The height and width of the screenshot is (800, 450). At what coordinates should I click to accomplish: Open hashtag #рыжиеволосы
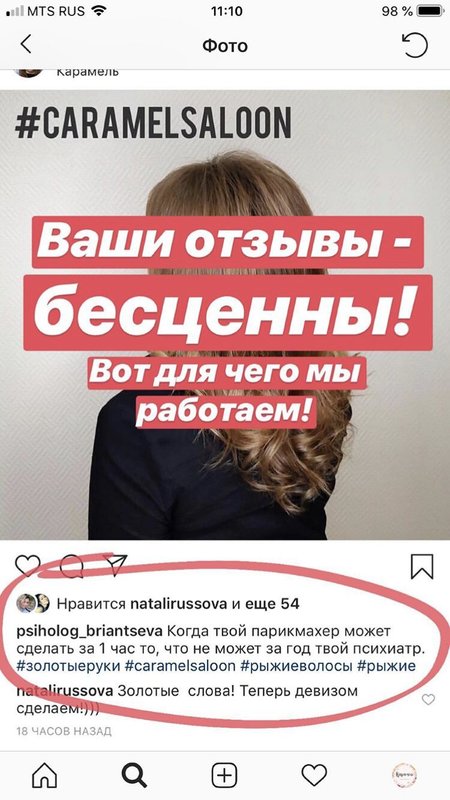coord(296,666)
